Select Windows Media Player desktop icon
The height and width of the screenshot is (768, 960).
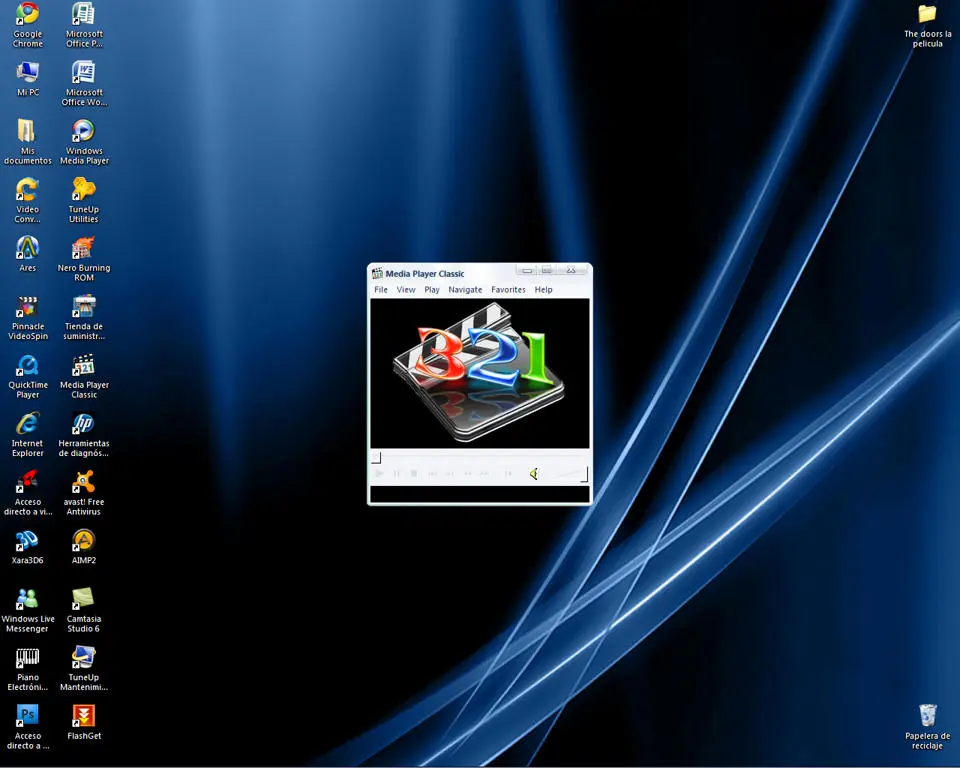[x=84, y=142]
